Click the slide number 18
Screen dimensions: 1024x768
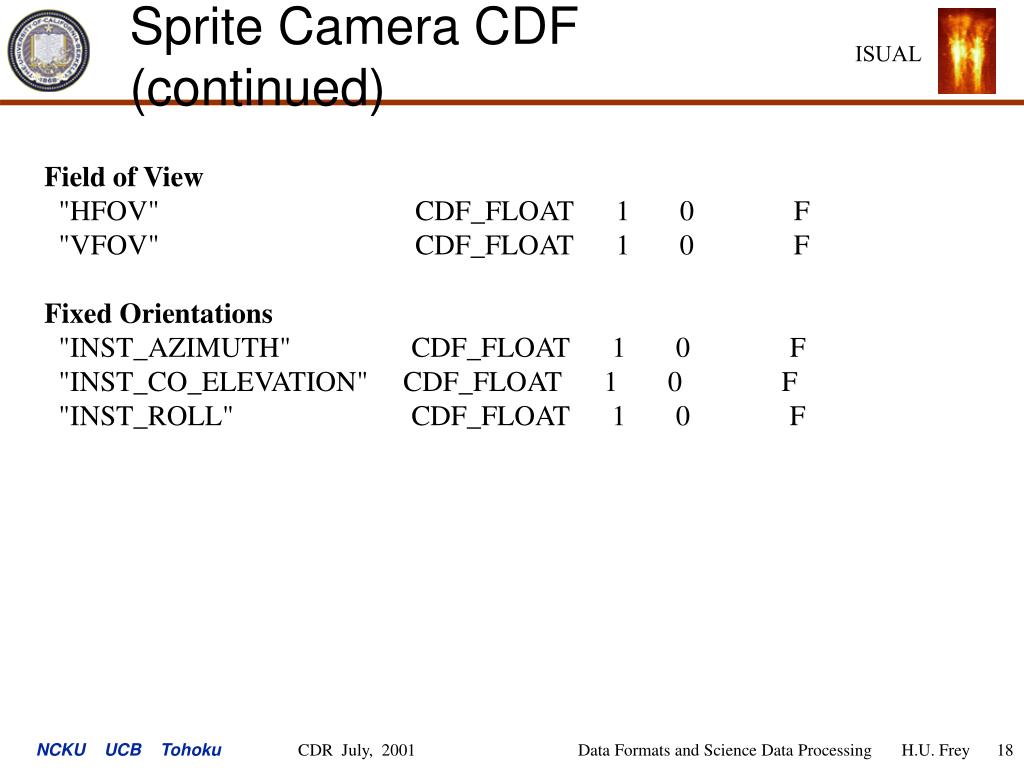coord(1005,750)
